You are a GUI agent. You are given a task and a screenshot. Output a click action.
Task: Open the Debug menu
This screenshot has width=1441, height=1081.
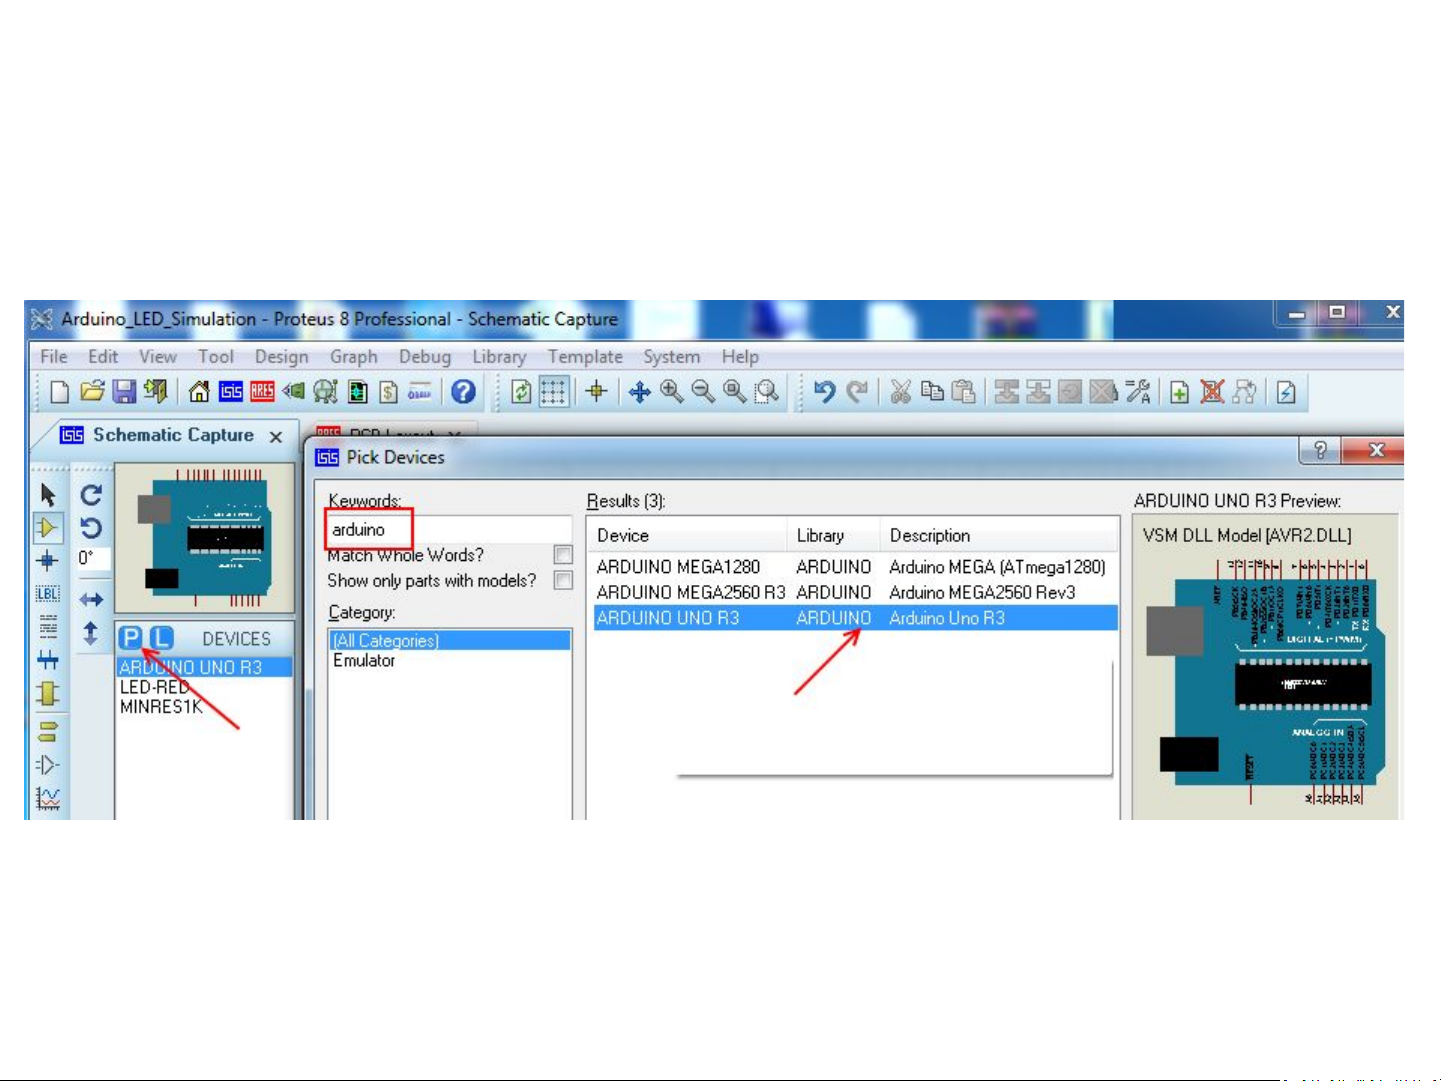click(425, 356)
